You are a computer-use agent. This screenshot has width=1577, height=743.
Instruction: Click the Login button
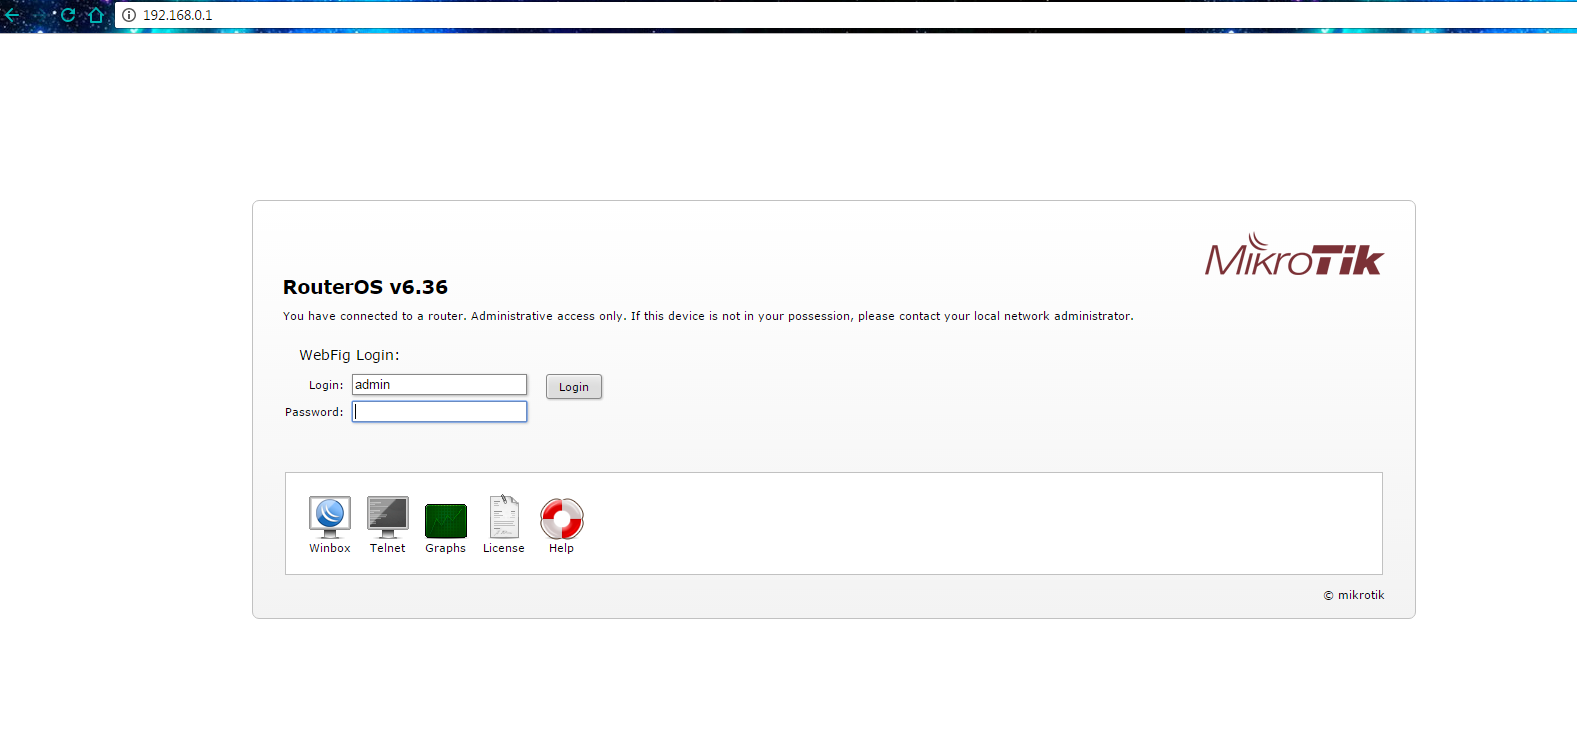[x=574, y=387]
